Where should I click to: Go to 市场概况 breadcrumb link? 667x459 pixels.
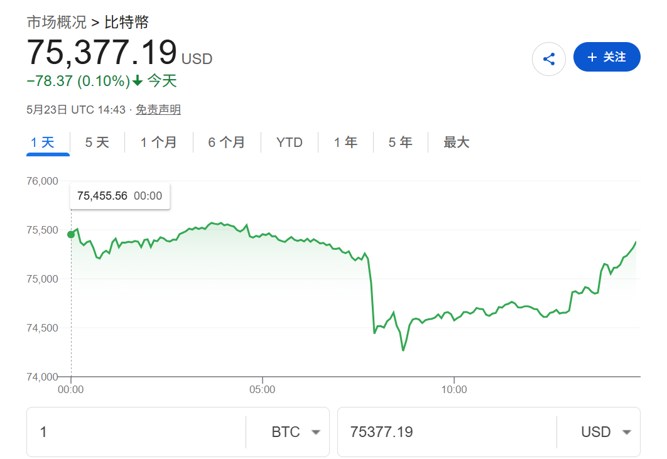(x=57, y=22)
